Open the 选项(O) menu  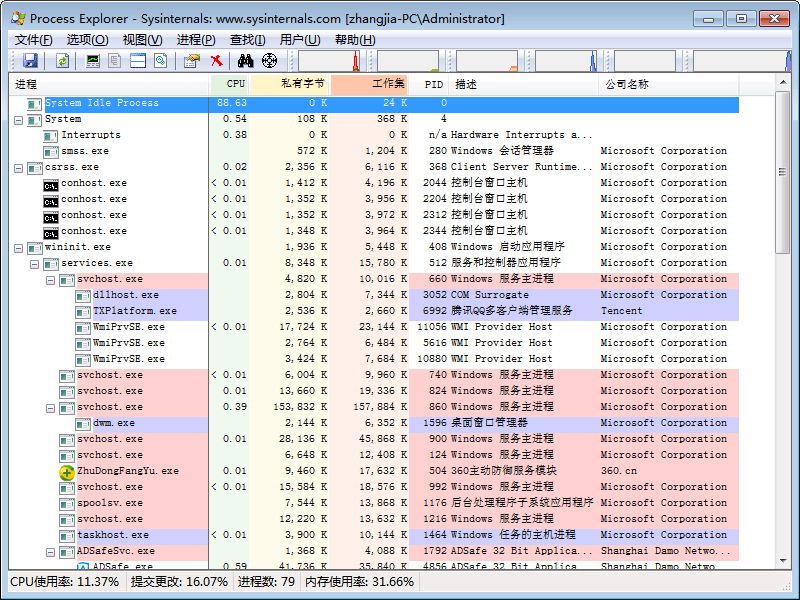click(x=87, y=40)
